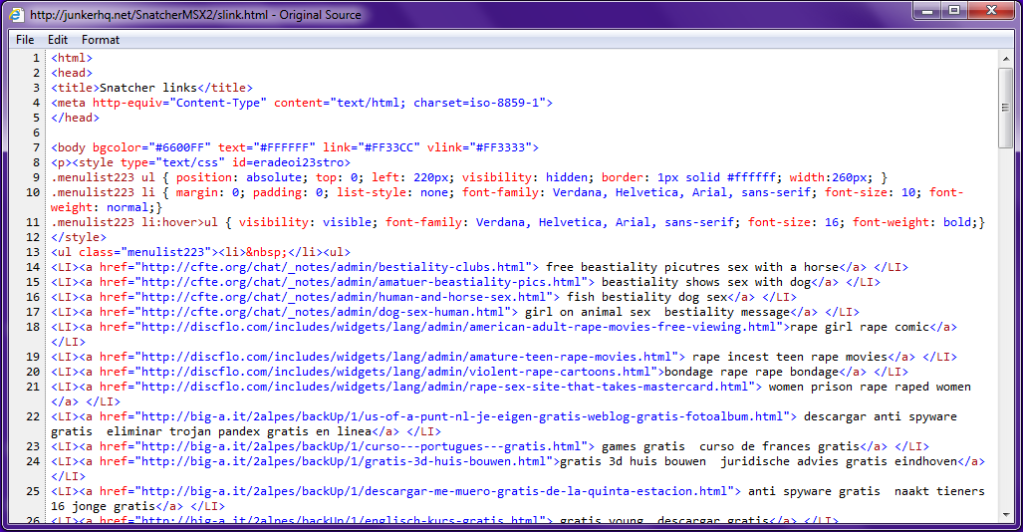Click the Internet Explorer icon in title bar
The height and width of the screenshot is (532, 1023).
coord(16,14)
